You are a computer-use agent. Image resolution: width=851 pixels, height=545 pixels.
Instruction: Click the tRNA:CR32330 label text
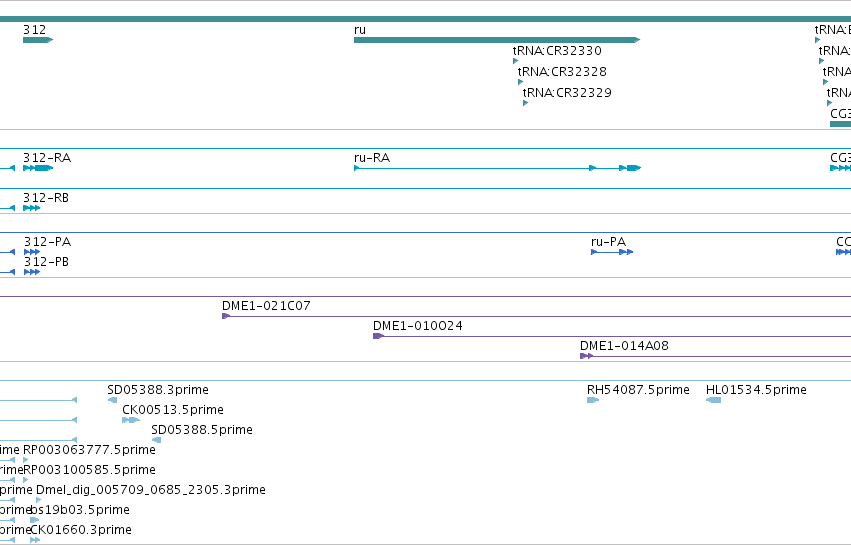coord(557,51)
